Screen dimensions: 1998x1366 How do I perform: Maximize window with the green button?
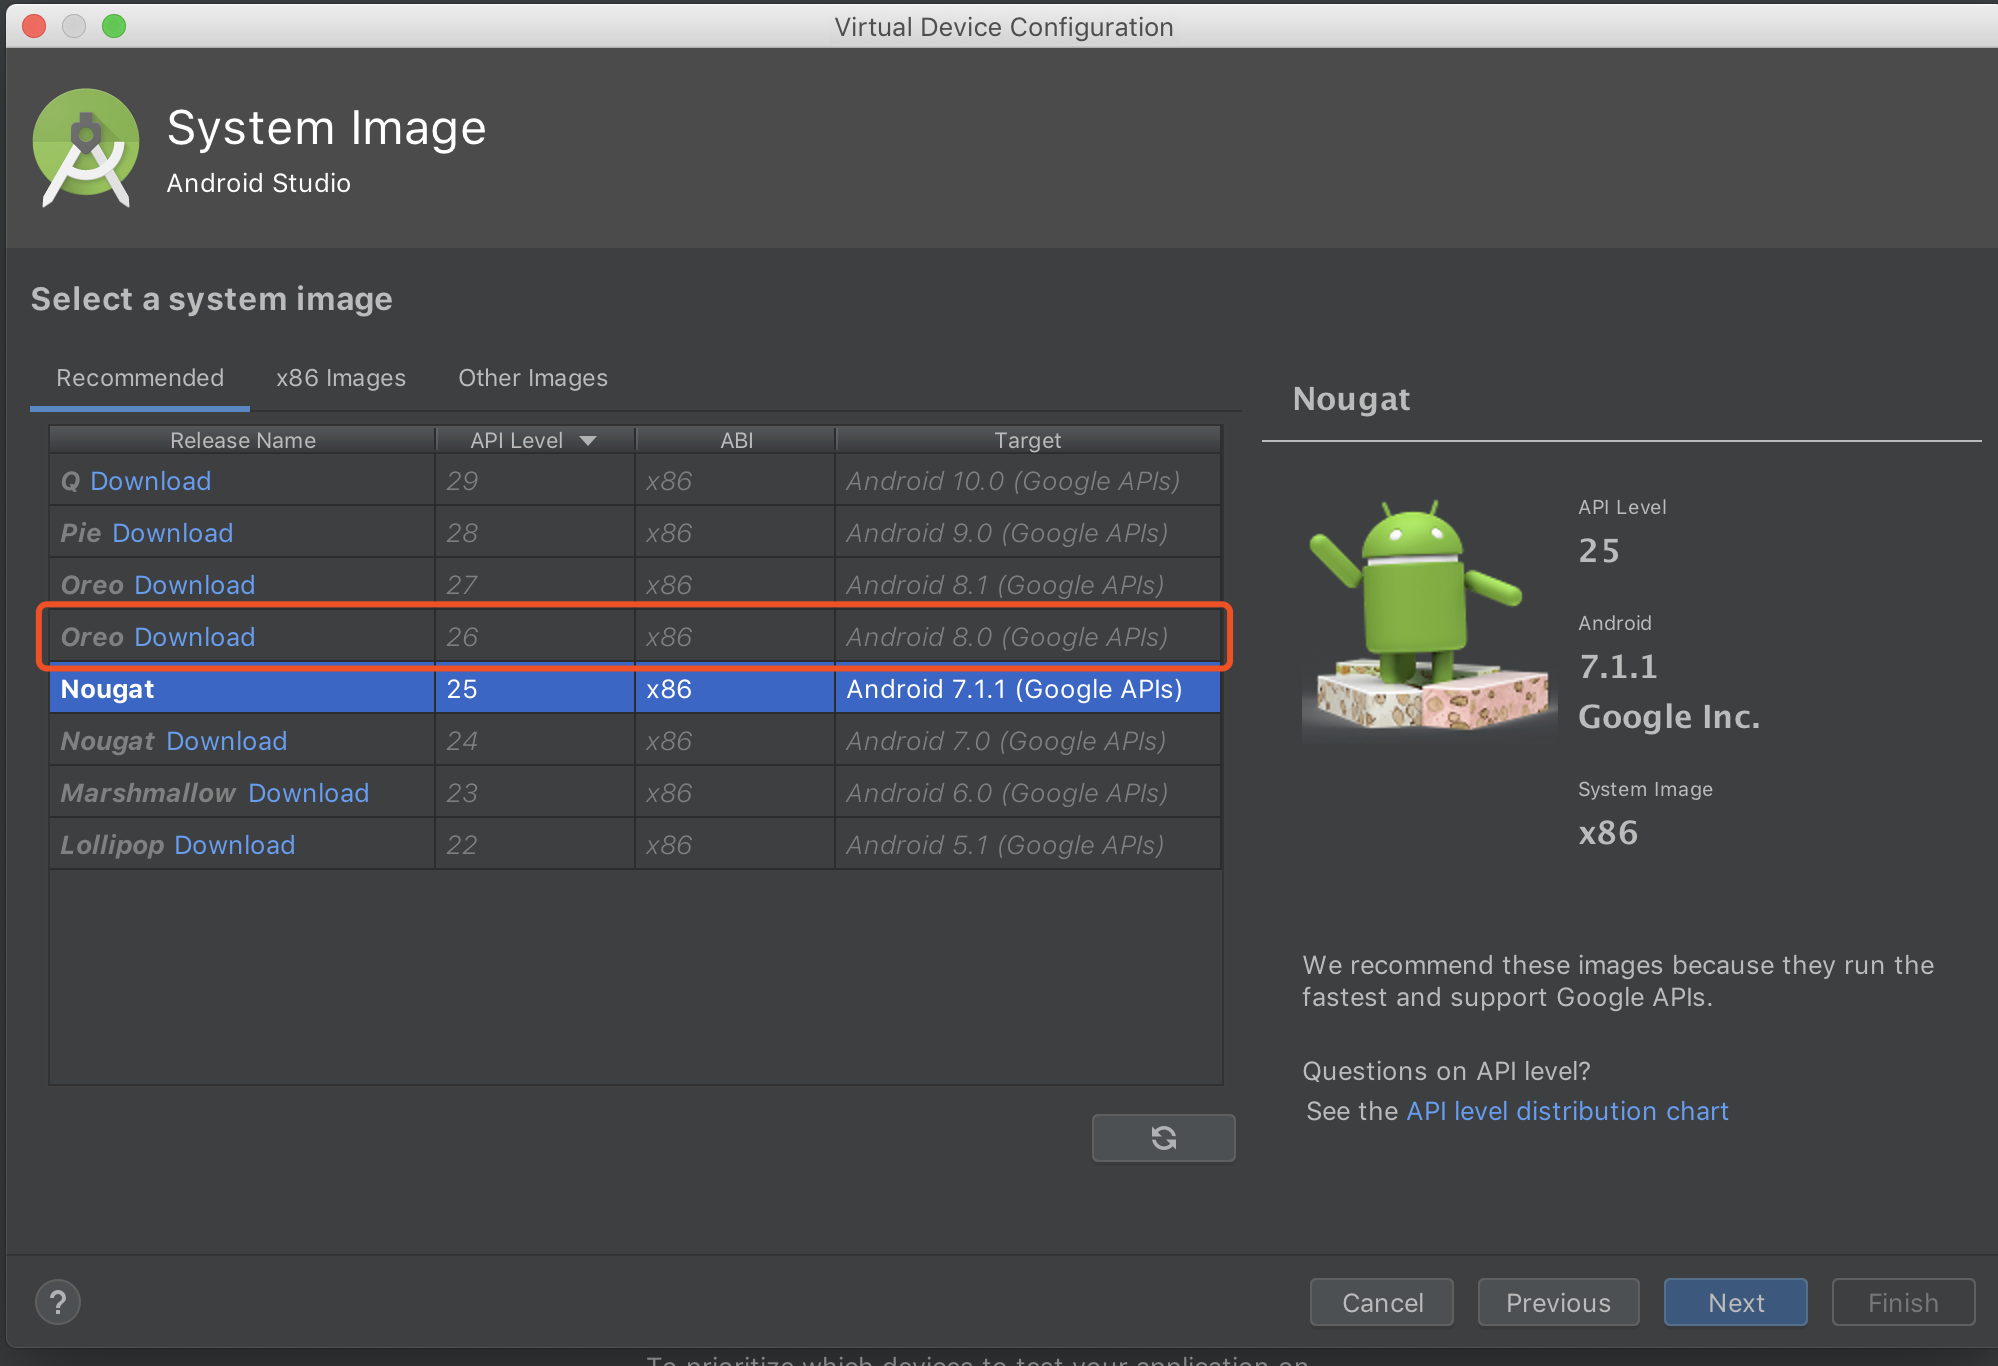click(x=114, y=25)
